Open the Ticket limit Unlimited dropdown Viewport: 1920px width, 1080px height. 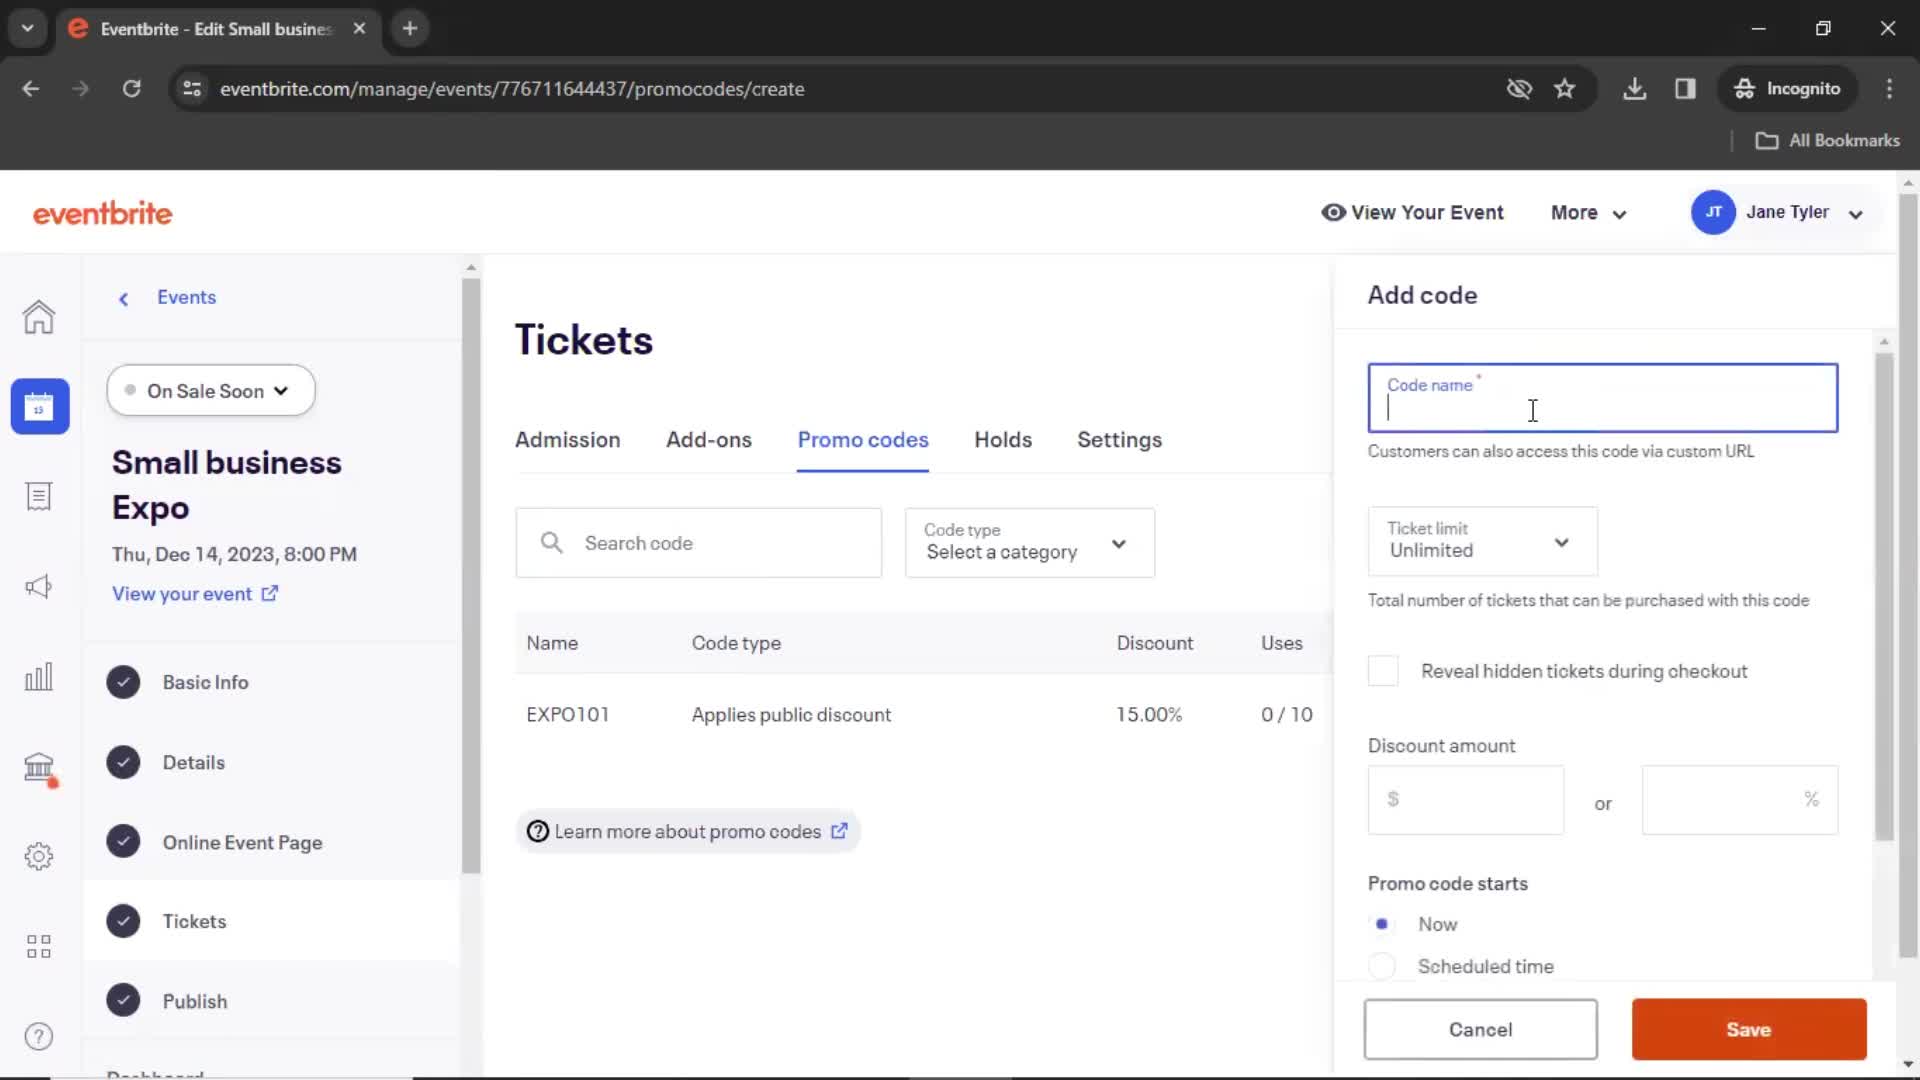(x=1482, y=541)
